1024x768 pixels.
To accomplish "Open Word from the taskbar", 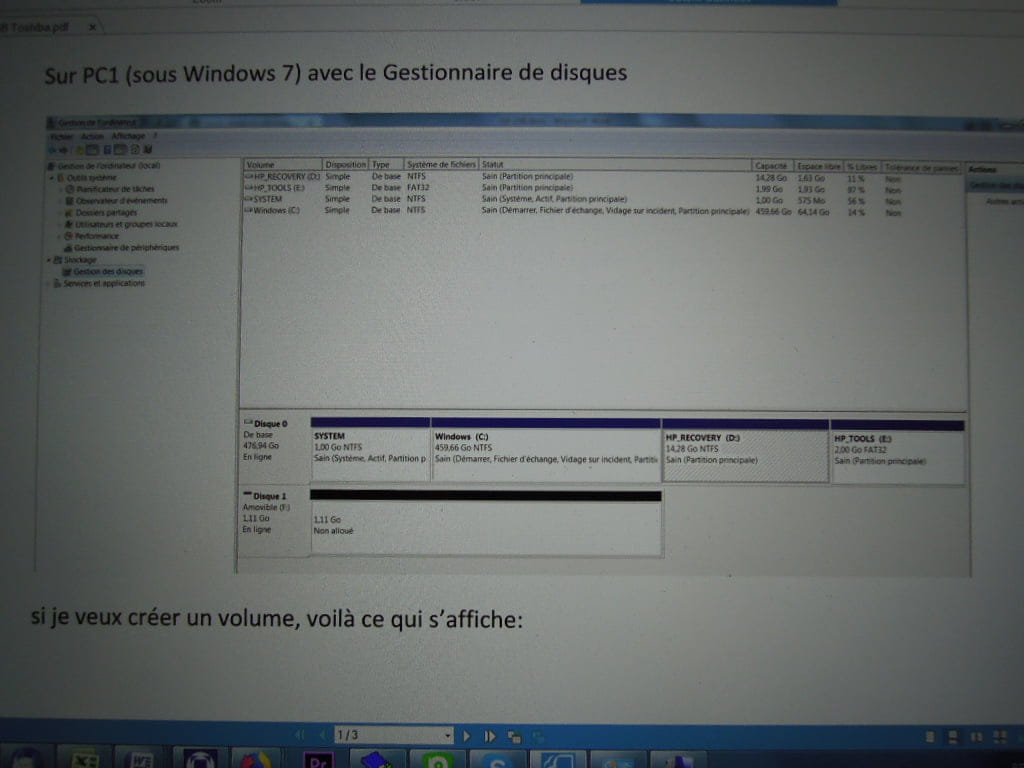I will pos(142,758).
